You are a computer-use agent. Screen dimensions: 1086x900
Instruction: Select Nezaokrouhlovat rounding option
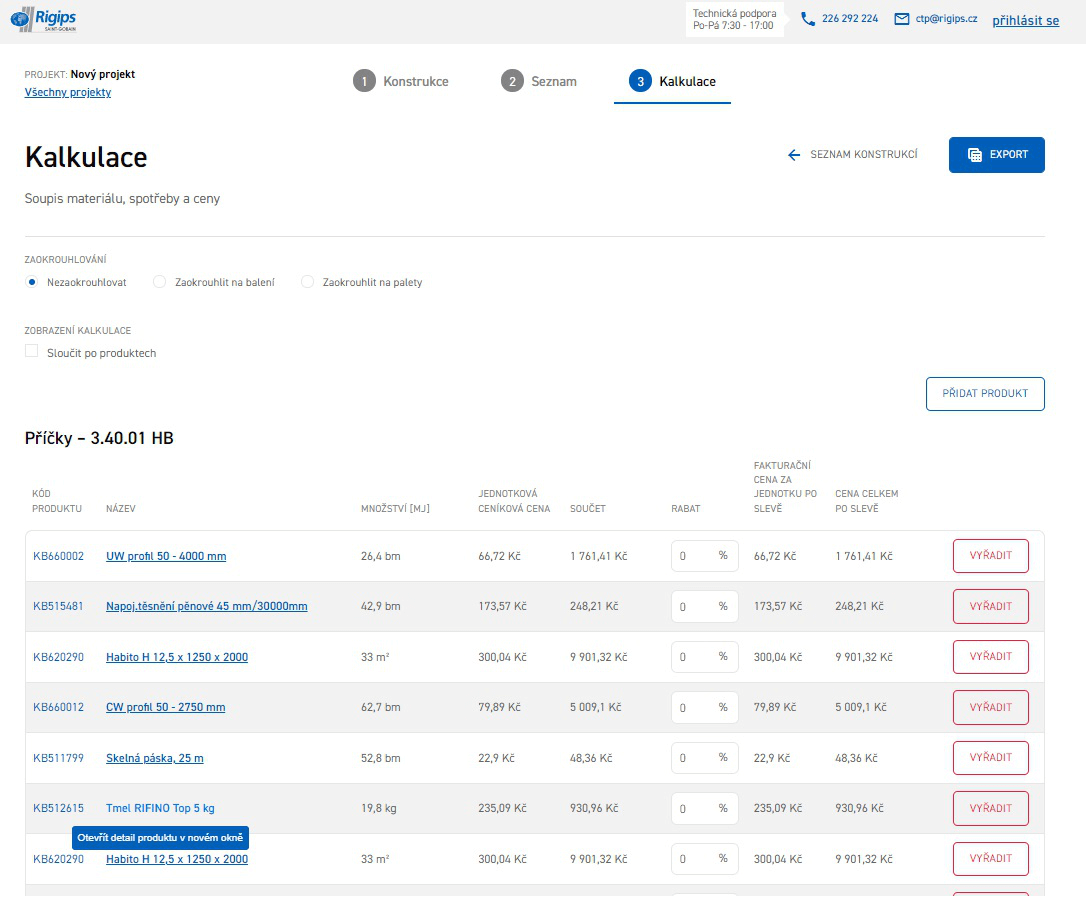(x=32, y=283)
